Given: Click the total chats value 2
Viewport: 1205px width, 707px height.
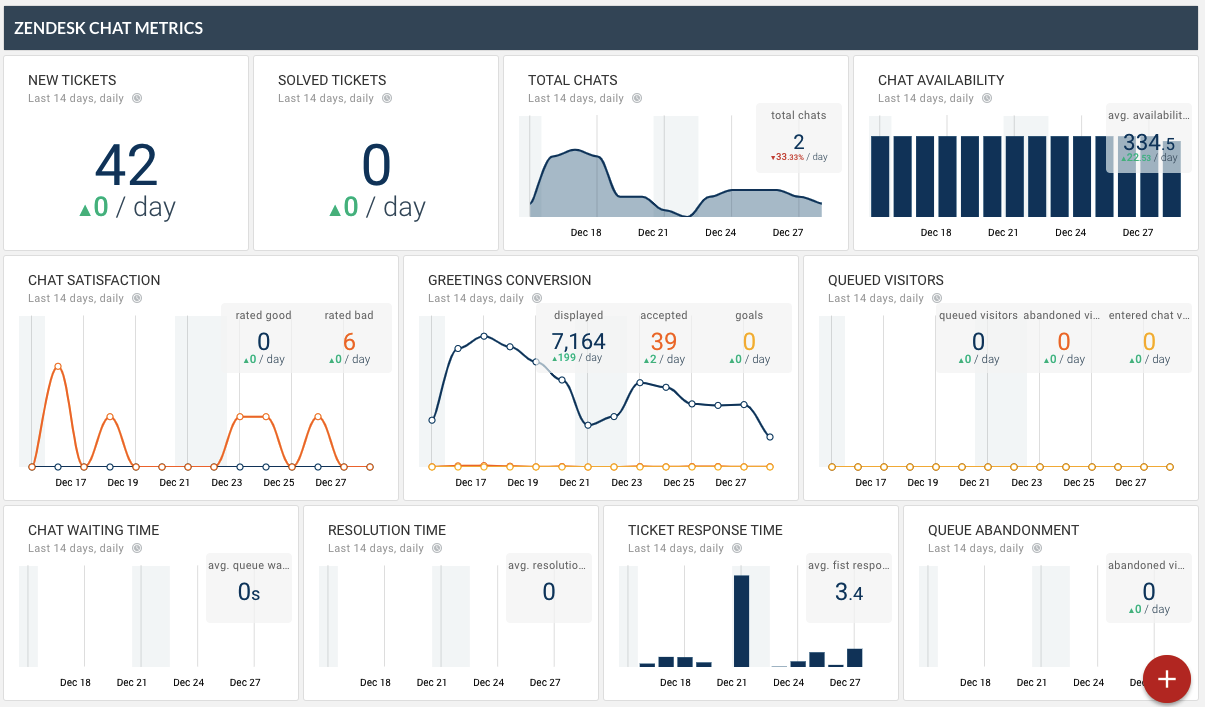Looking at the screenshot, I should tap(799, 142).
